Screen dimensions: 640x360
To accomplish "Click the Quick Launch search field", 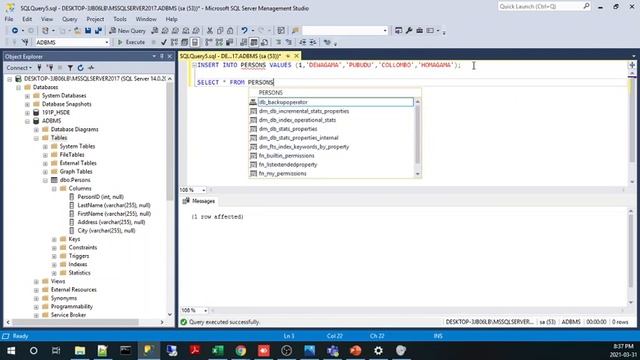I will (x=540, y=7).
